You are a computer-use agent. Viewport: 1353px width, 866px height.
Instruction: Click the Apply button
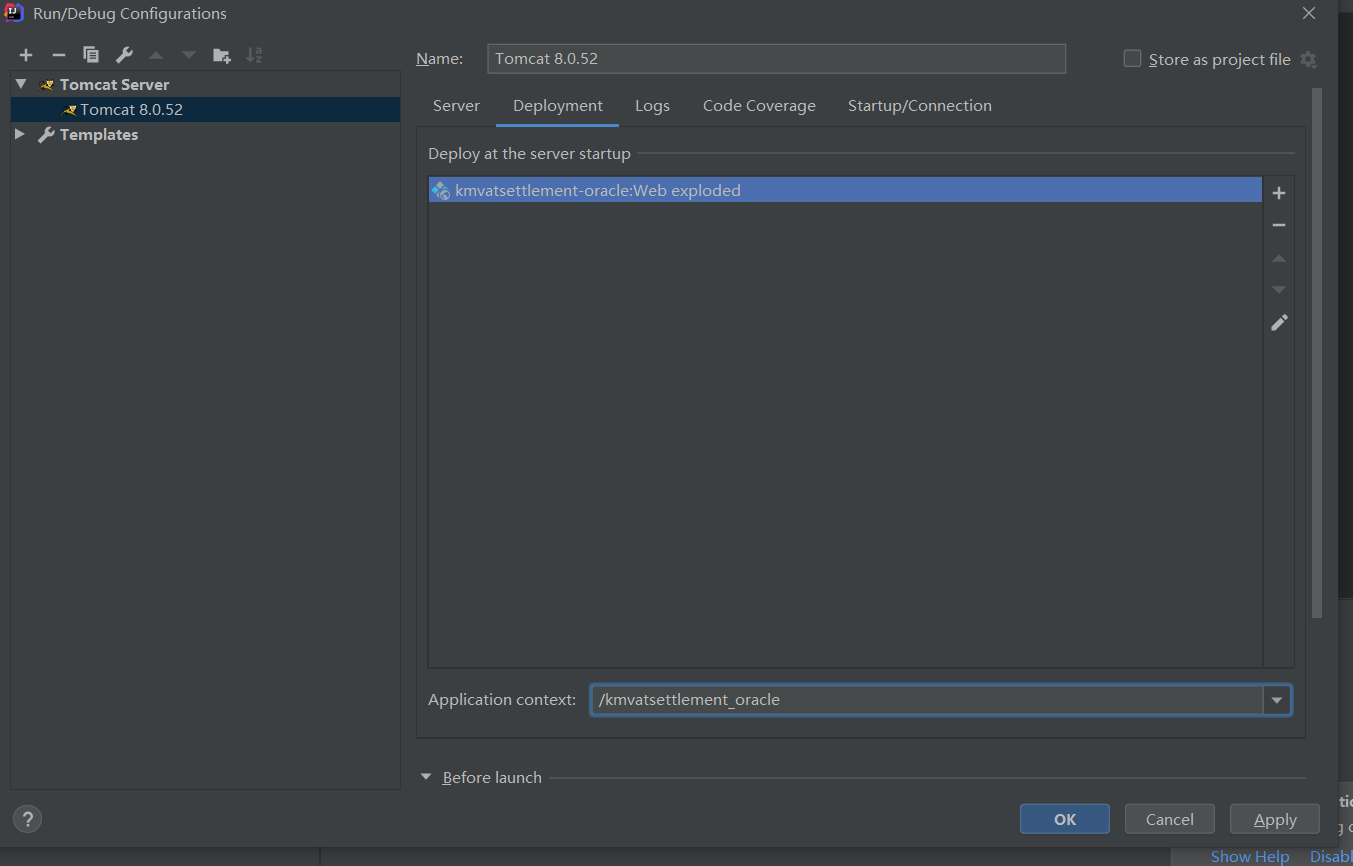[x=1275, y=819]
